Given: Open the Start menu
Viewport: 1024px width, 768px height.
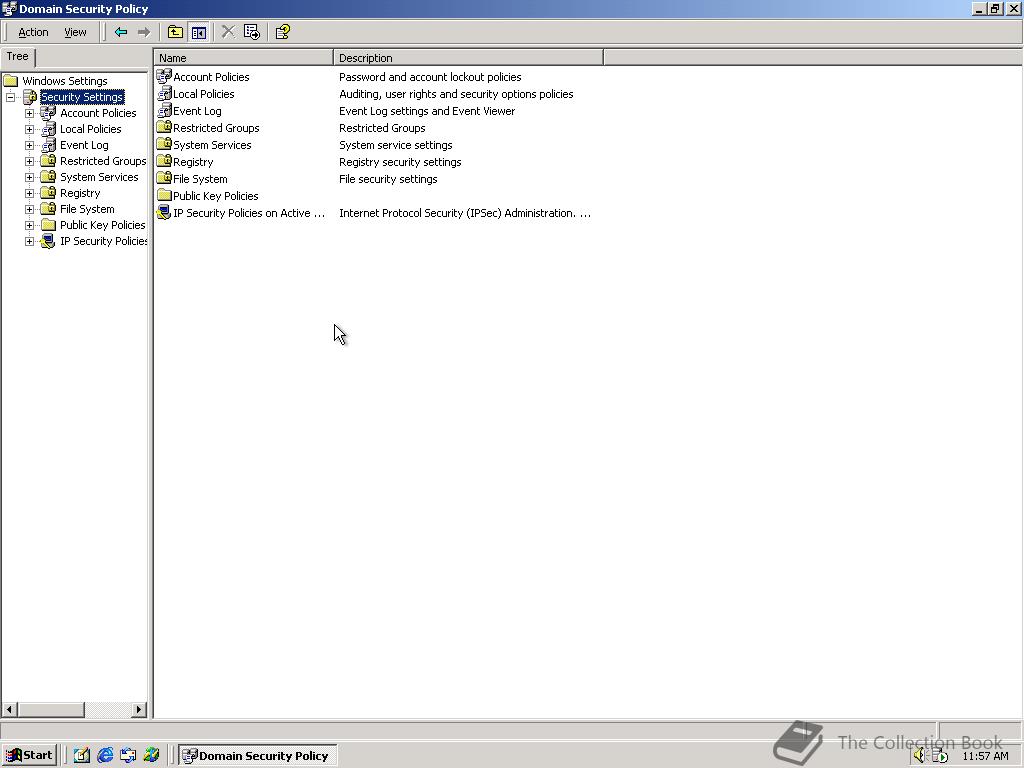Looking at the screenshot, I should (29, 756).
